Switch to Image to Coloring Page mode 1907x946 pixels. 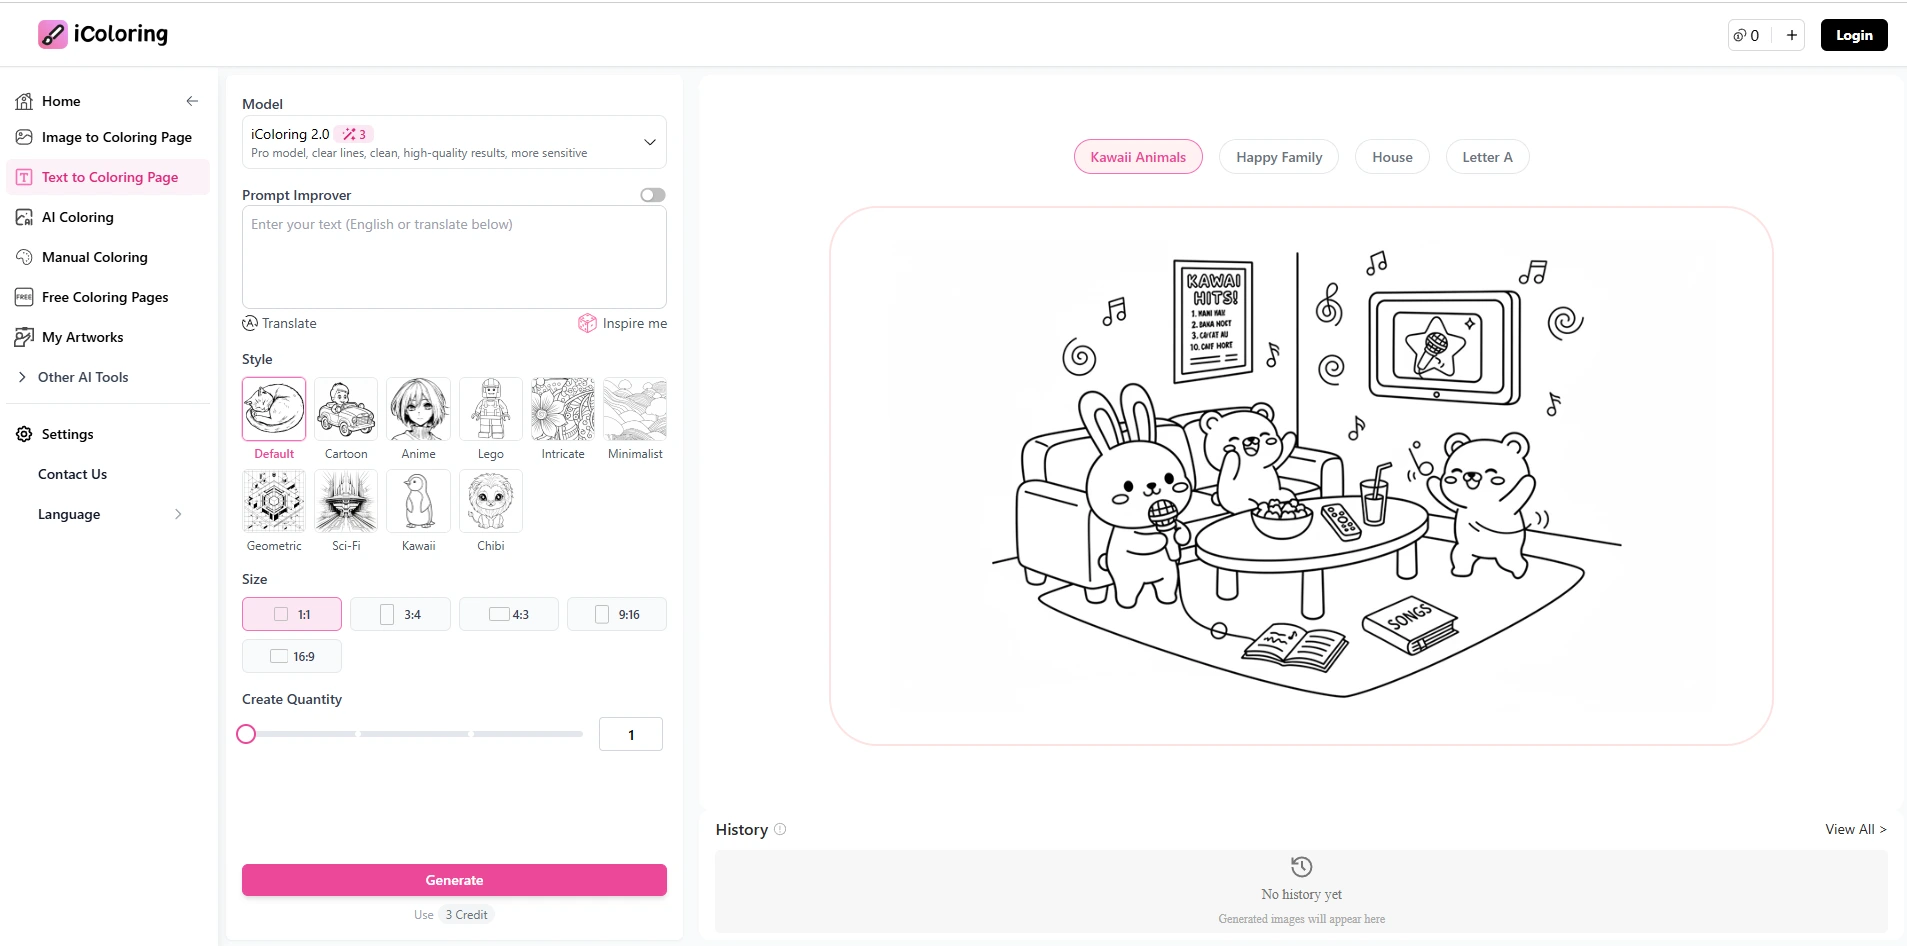(x=116, y=137)
